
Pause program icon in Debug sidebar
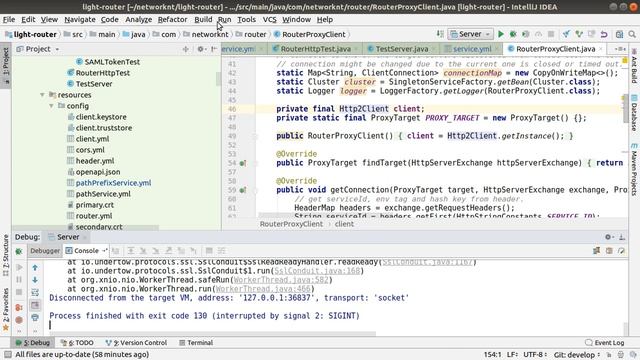click(x=19, y=280)
